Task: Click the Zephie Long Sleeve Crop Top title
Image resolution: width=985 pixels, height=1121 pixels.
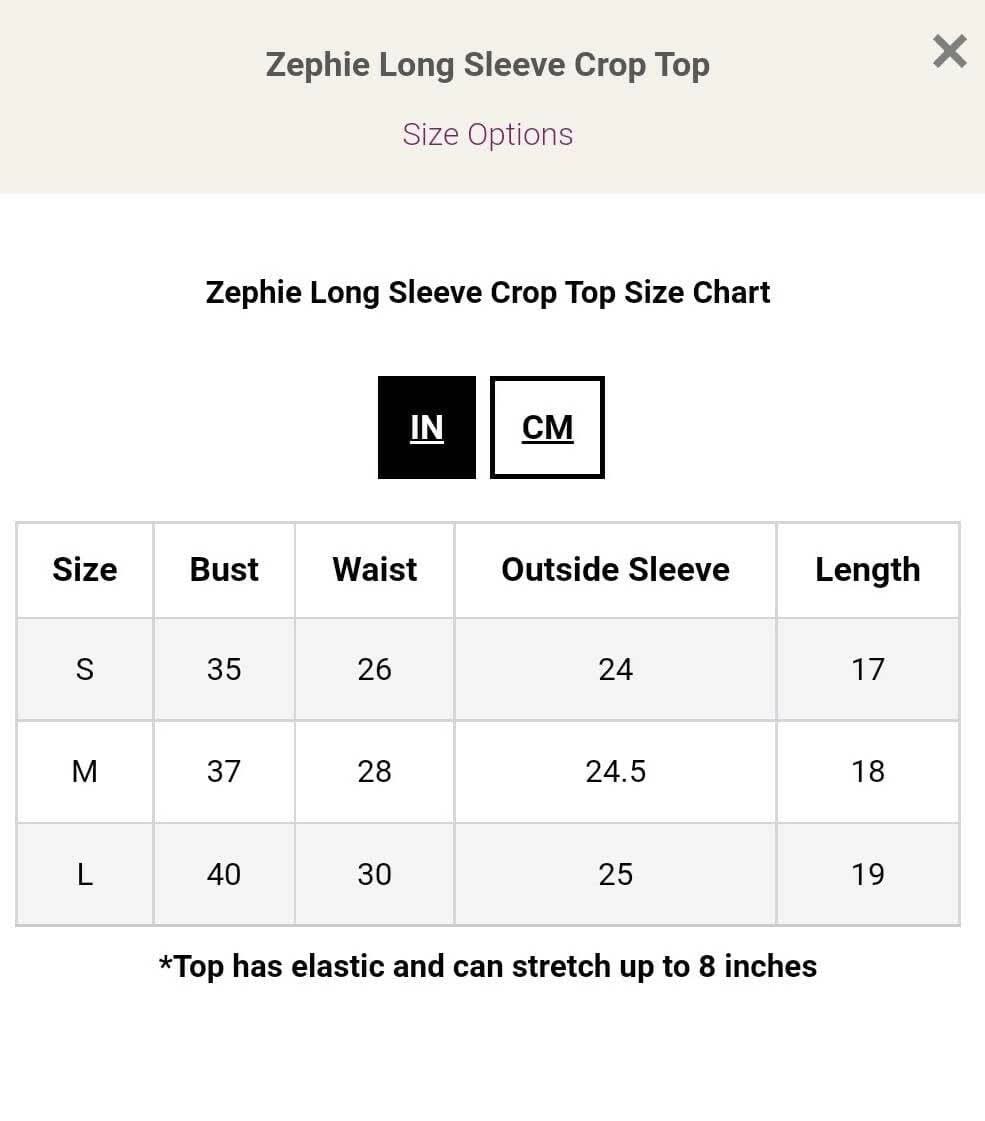Action: click(487, 65)
